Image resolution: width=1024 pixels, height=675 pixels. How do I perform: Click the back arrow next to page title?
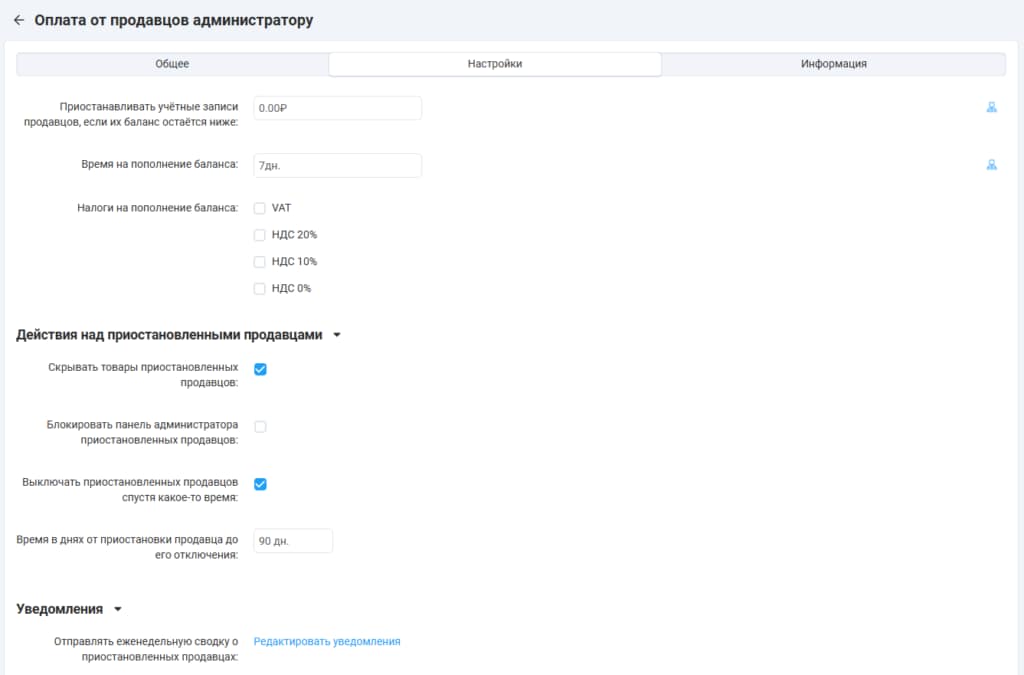pos(18,20)
